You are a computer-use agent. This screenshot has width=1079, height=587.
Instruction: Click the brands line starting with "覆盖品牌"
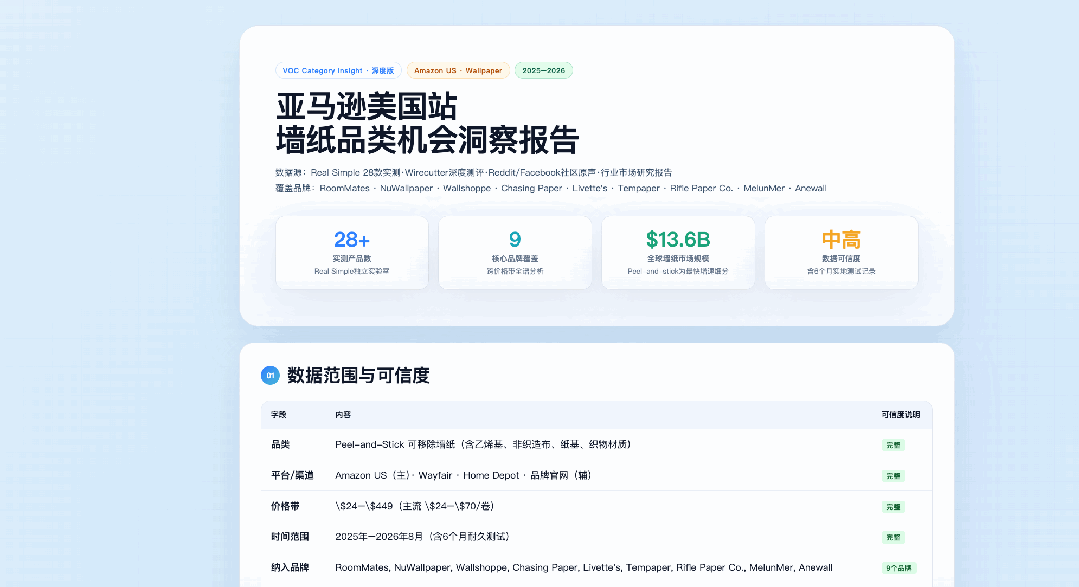point(551,188)
